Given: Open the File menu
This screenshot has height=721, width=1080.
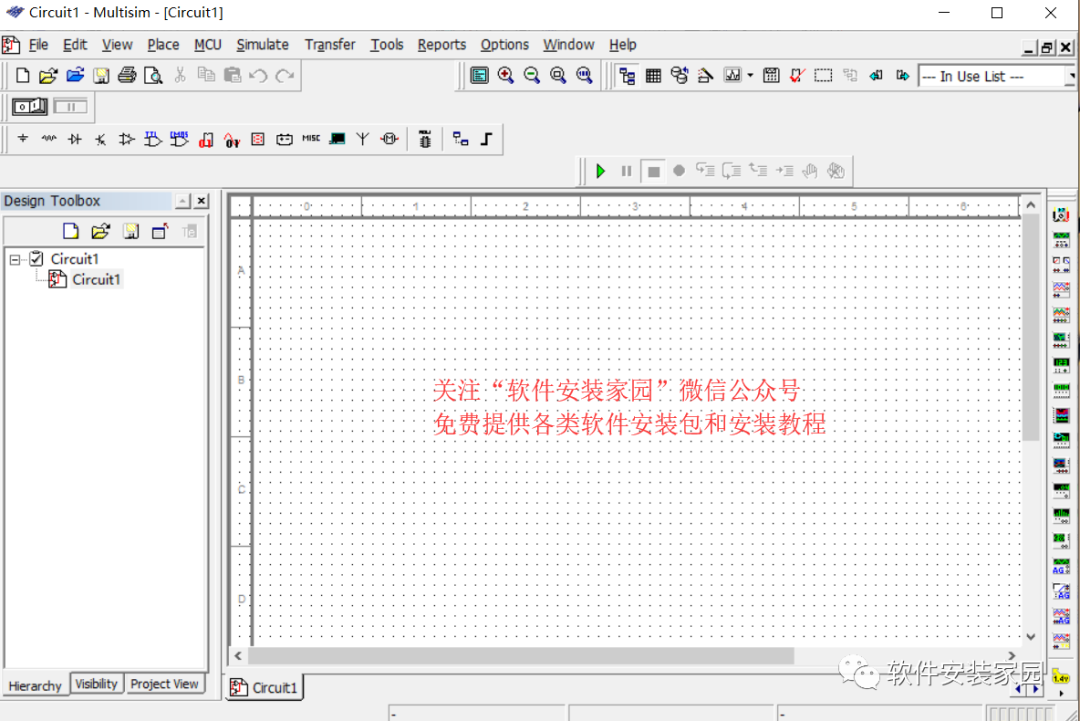Looking at the screenshot, I should click(38, 45).
